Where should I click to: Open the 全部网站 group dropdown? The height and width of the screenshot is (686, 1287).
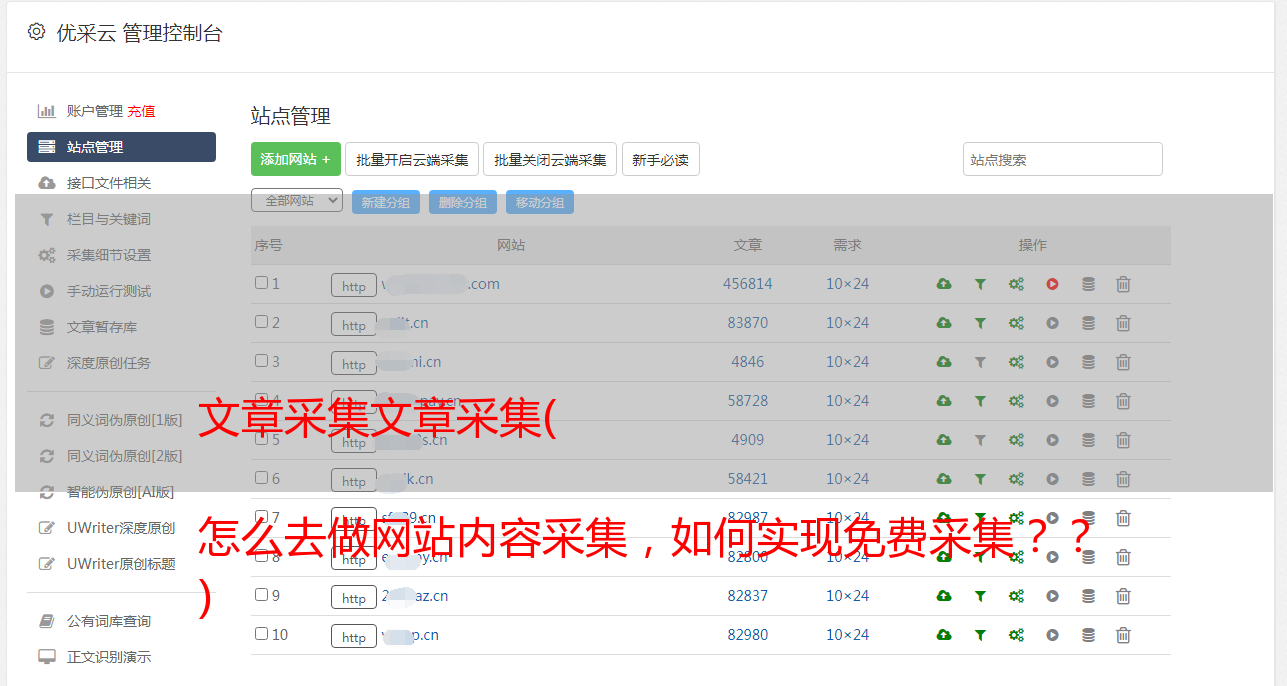297,201
